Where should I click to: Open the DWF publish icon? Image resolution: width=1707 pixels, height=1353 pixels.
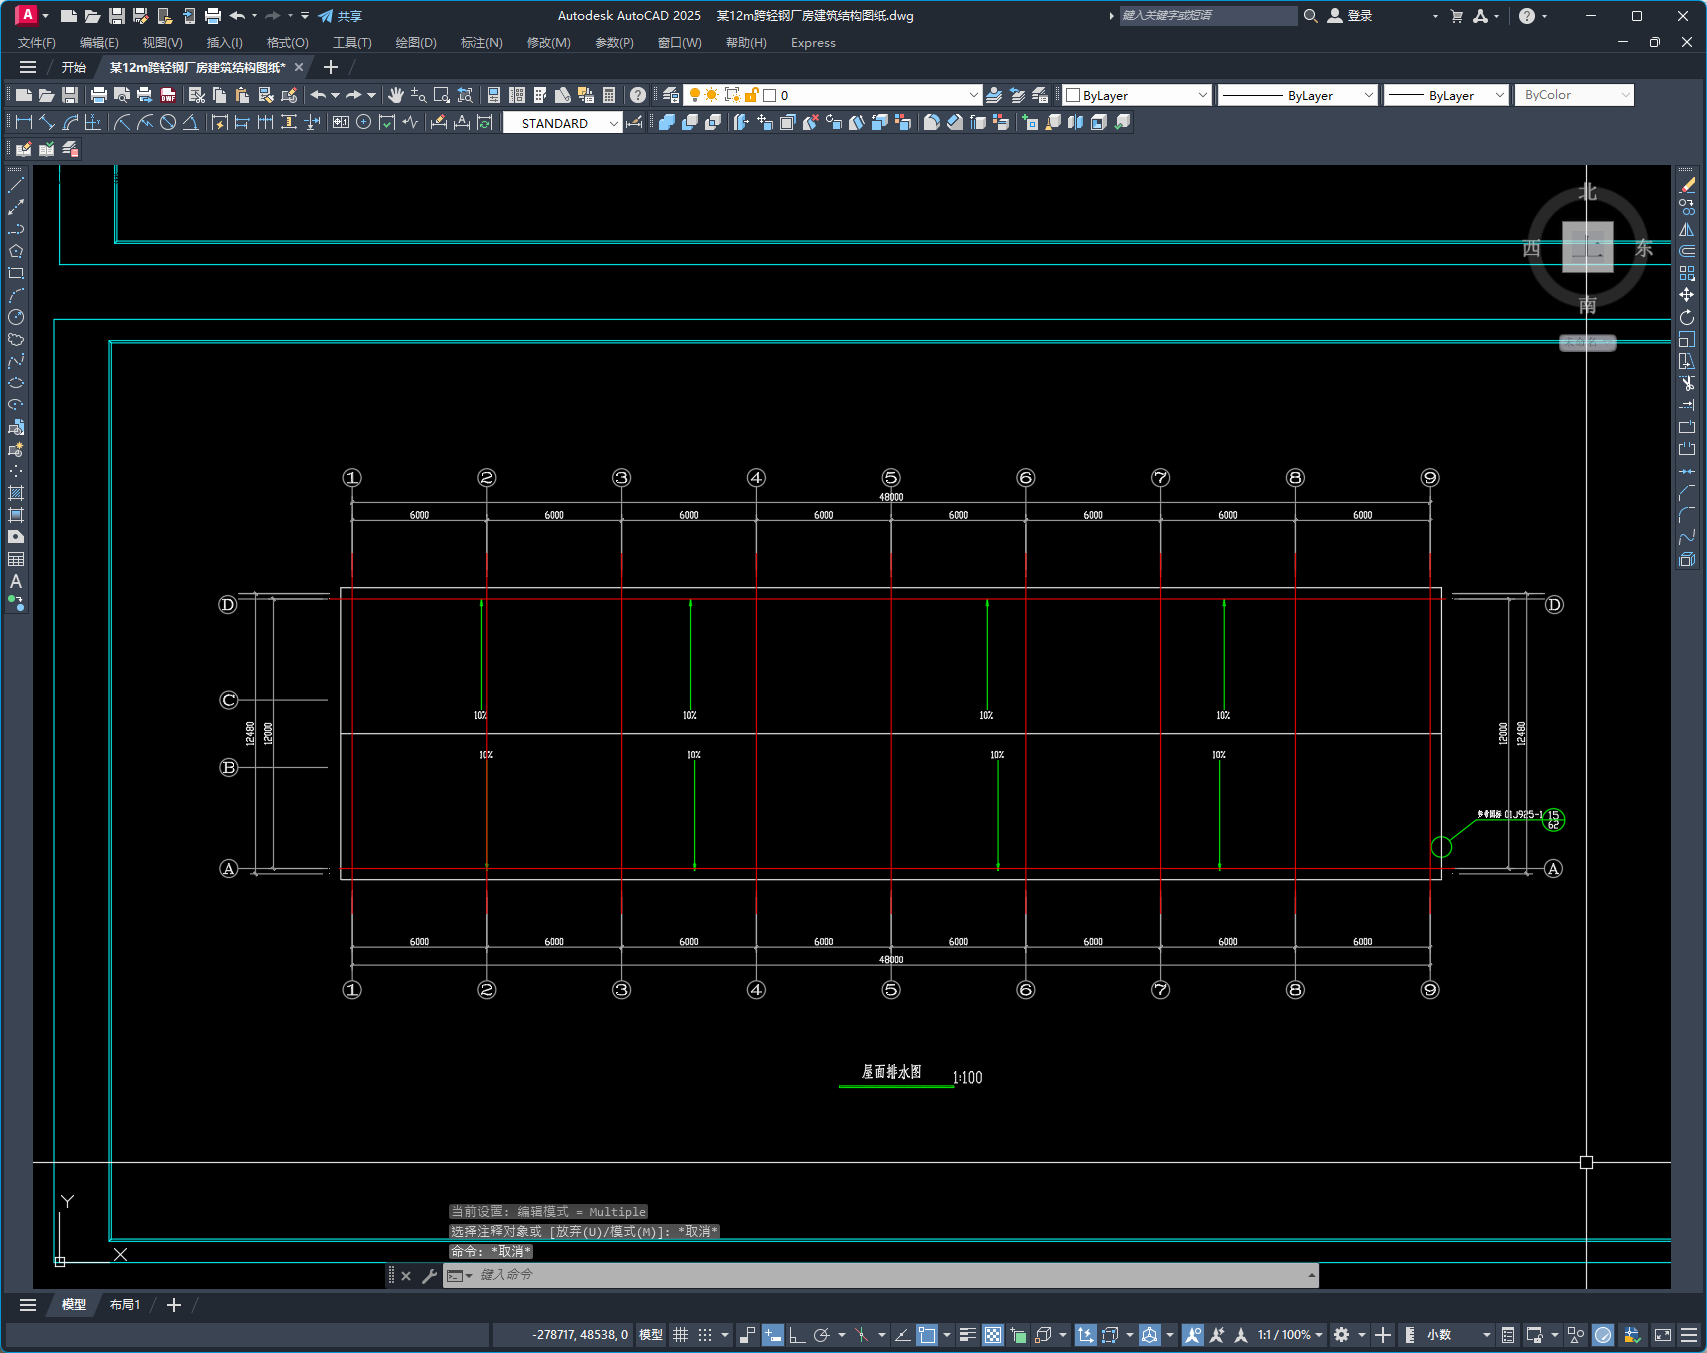point(168,95)
